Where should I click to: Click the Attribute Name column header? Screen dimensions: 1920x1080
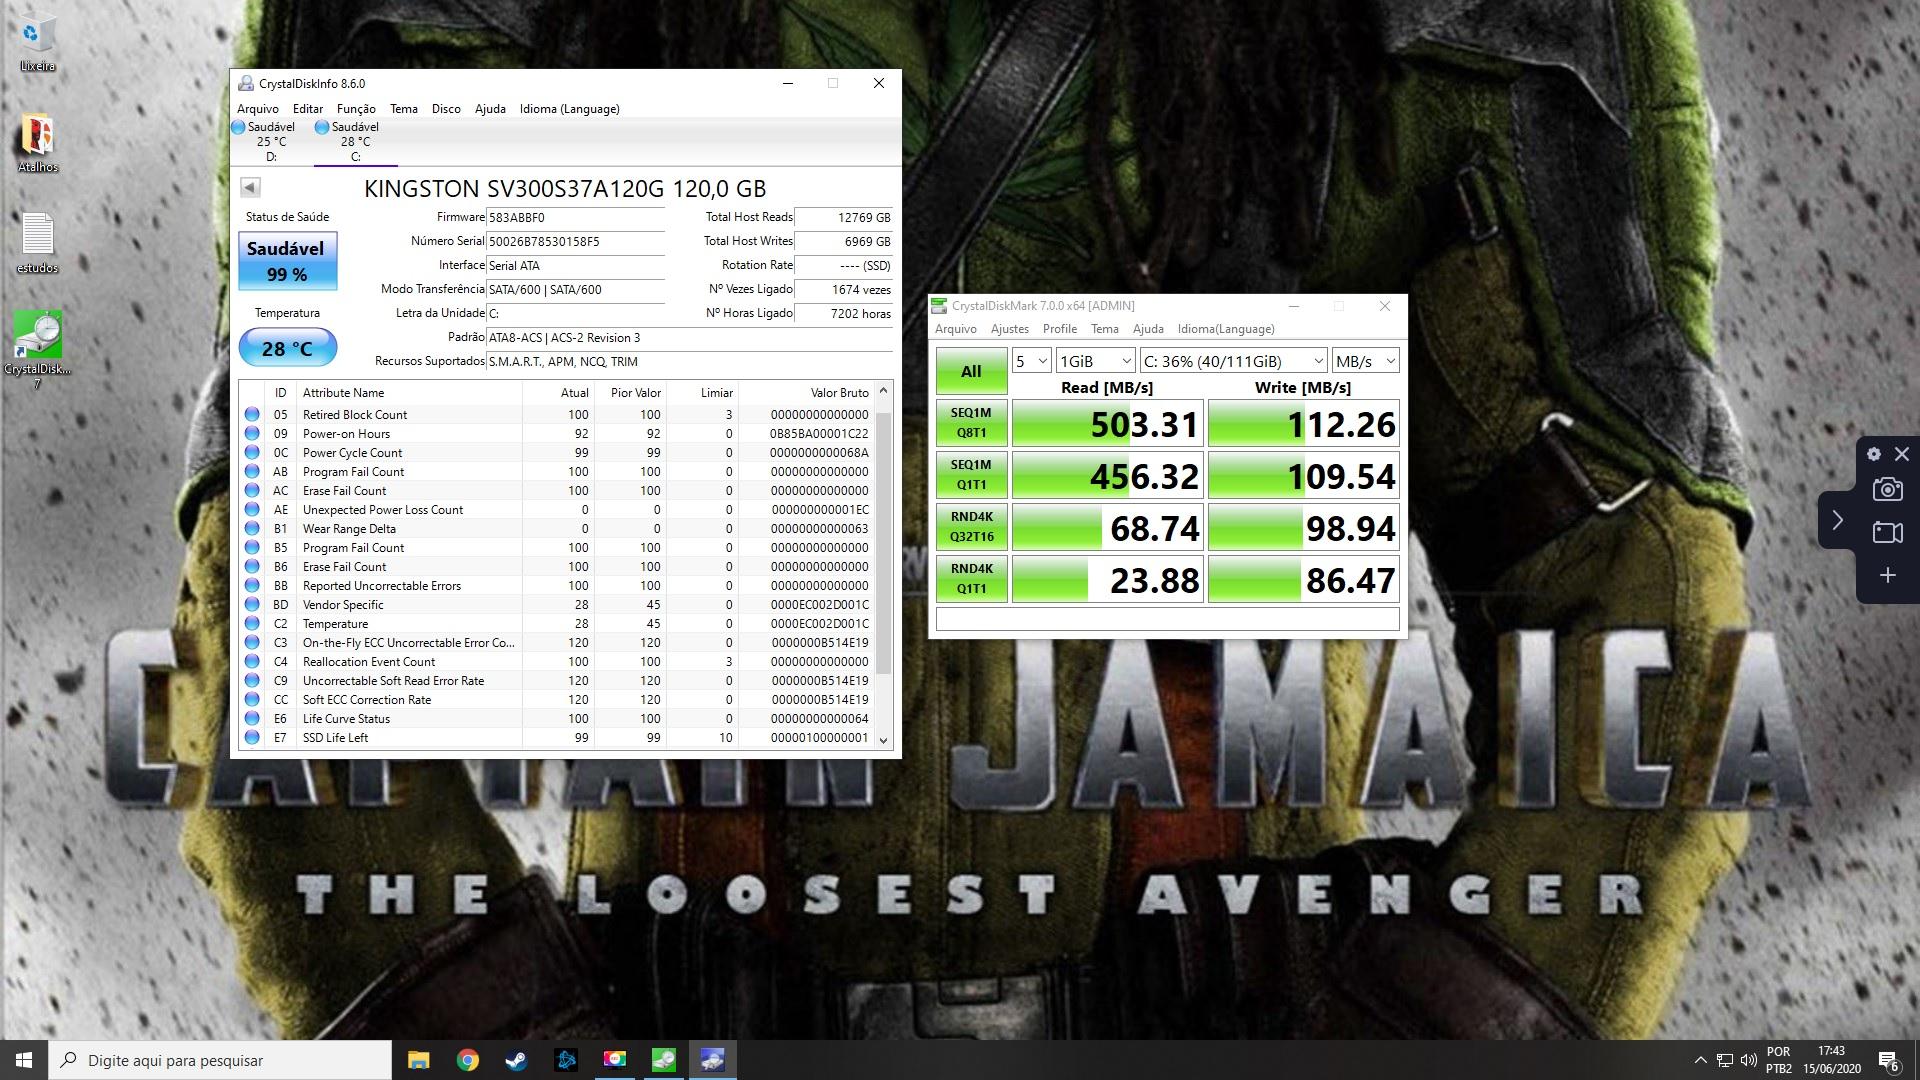pyautogui.click(x=409, y=393)
